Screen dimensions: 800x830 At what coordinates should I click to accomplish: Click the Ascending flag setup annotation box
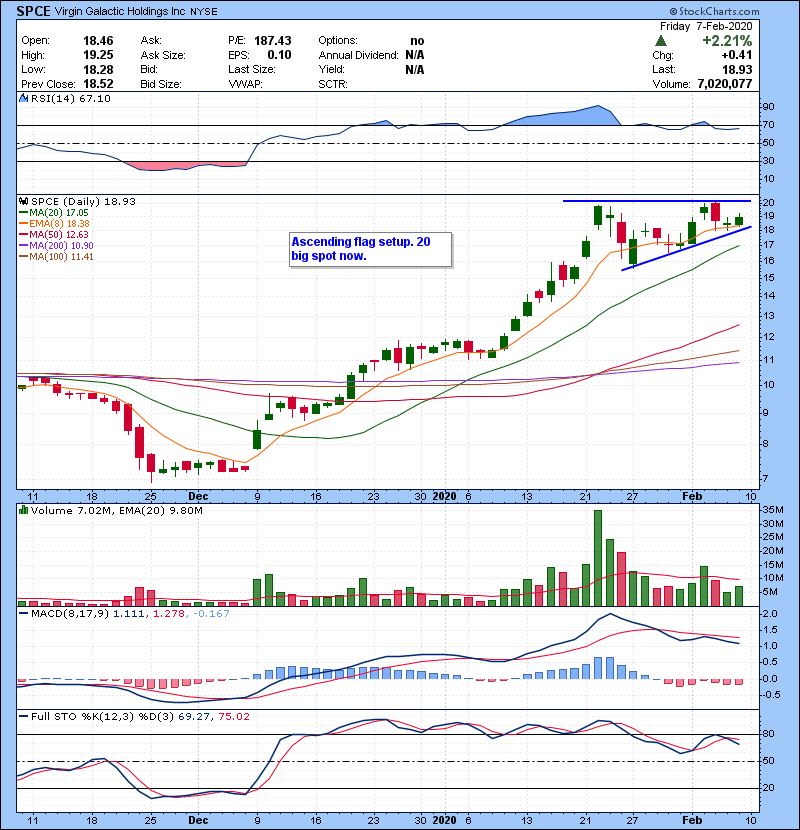tap(371, 249)
